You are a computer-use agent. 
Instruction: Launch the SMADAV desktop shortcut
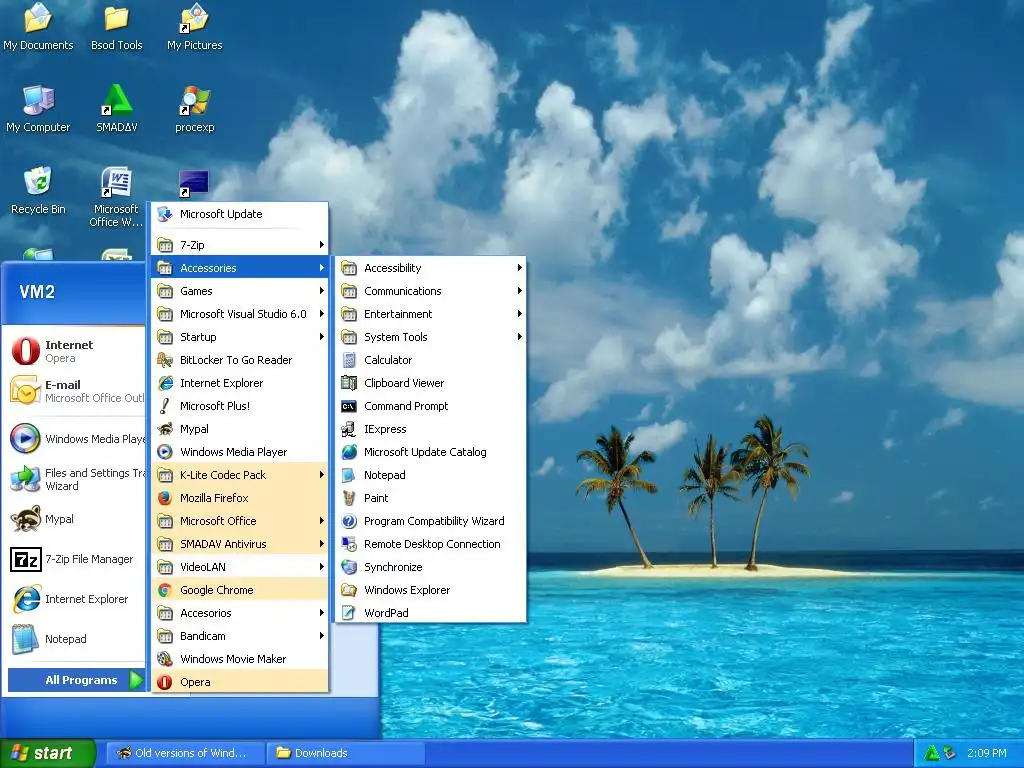(x=116, y=109)
